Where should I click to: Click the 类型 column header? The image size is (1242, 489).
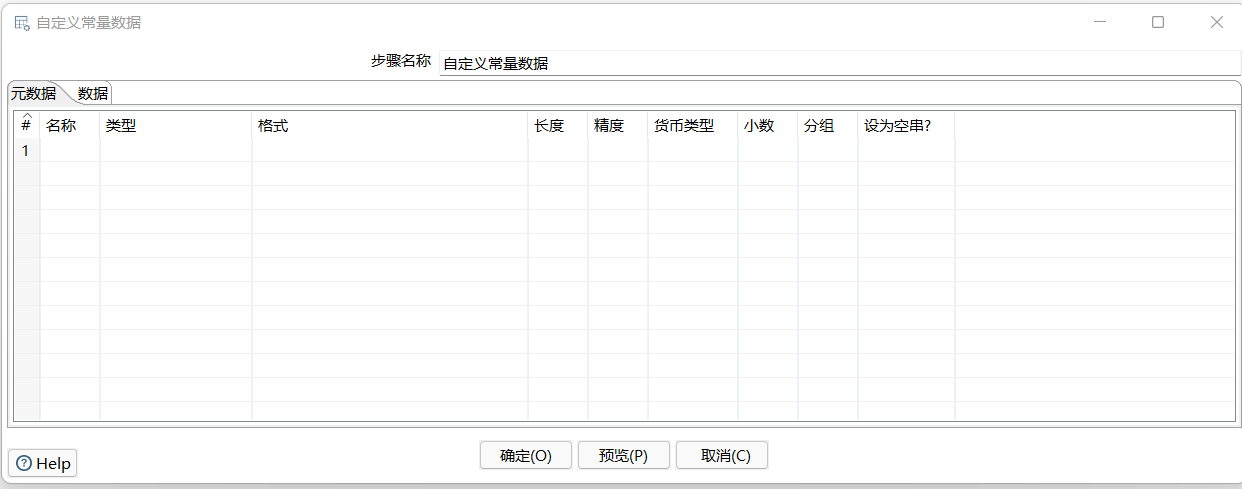pos(176,126)
